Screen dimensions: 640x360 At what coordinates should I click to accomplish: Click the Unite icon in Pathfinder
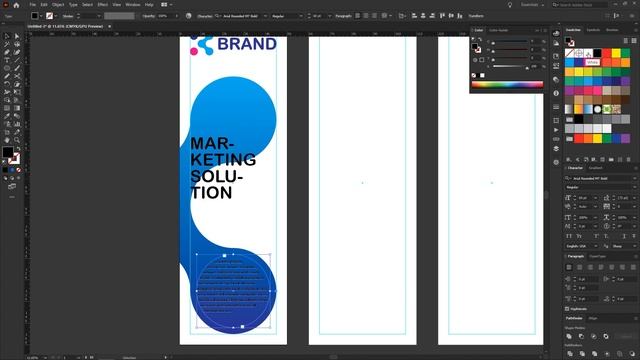(x=569, y=336)
